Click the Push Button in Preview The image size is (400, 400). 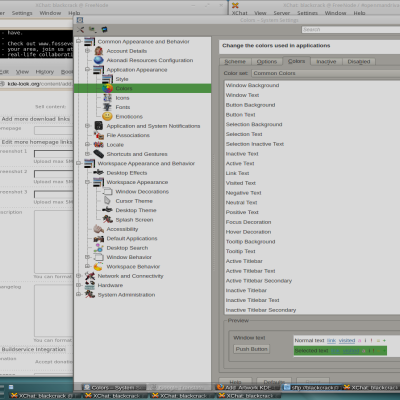252,349
